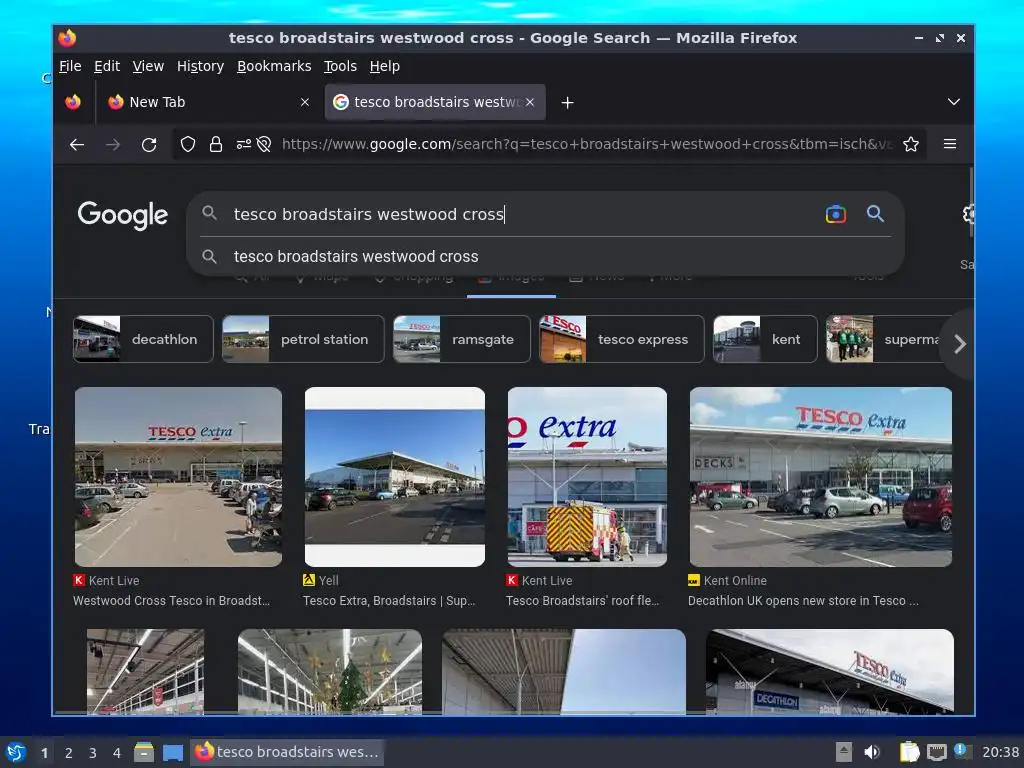Viewport: 1024px width, 768px height.
Task: Open a new tab with the plus button
Action: (568, 103)
